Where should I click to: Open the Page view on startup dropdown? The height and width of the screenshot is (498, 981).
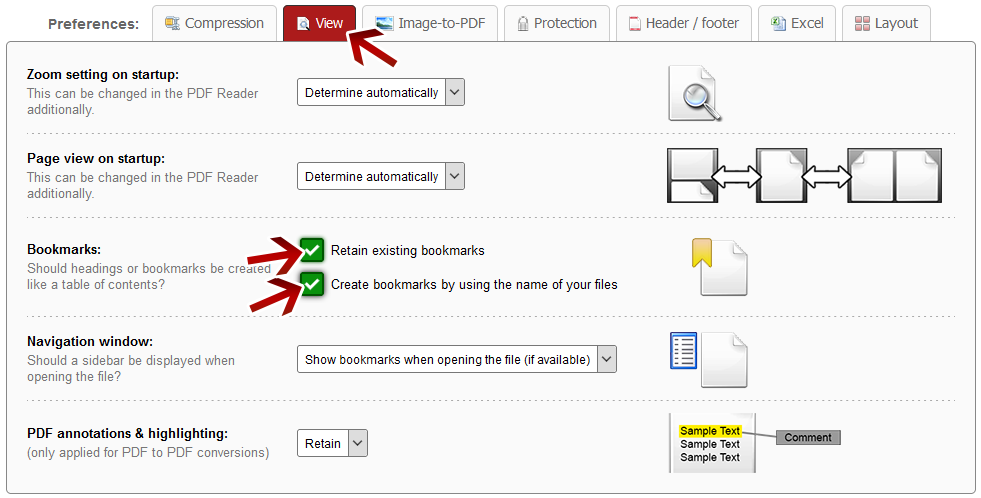(381, 177)
